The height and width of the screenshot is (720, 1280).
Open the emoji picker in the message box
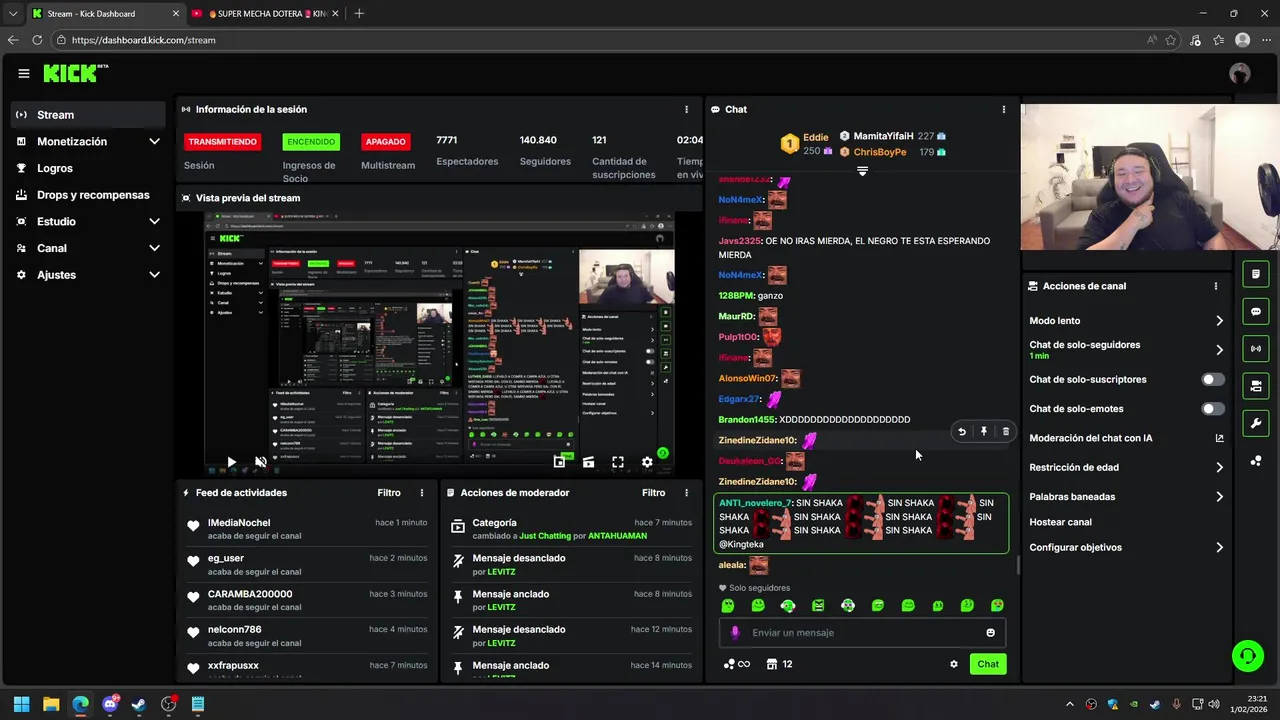click(991, 632)
